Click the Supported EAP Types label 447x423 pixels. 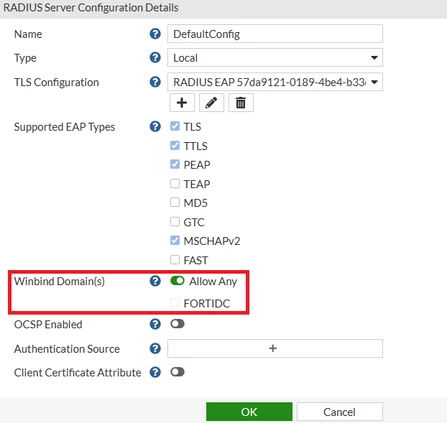[x=64, y=127]
